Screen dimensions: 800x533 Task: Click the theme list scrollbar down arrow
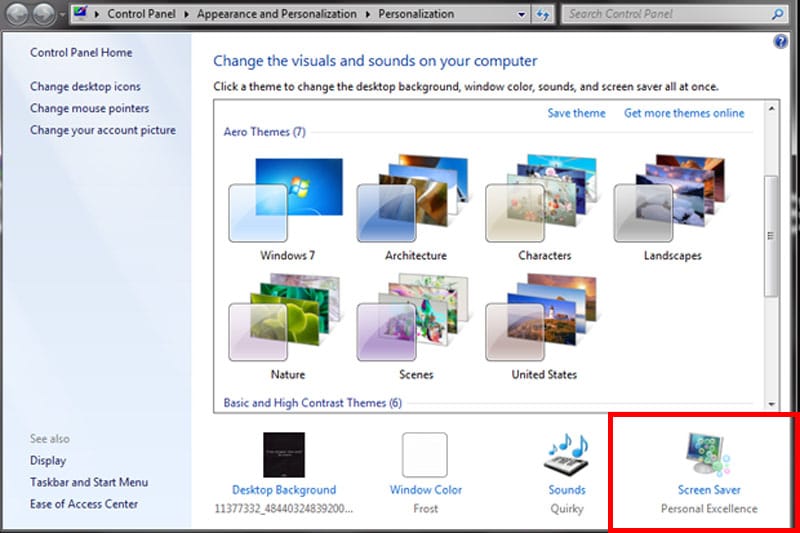(x=771, y=404)
